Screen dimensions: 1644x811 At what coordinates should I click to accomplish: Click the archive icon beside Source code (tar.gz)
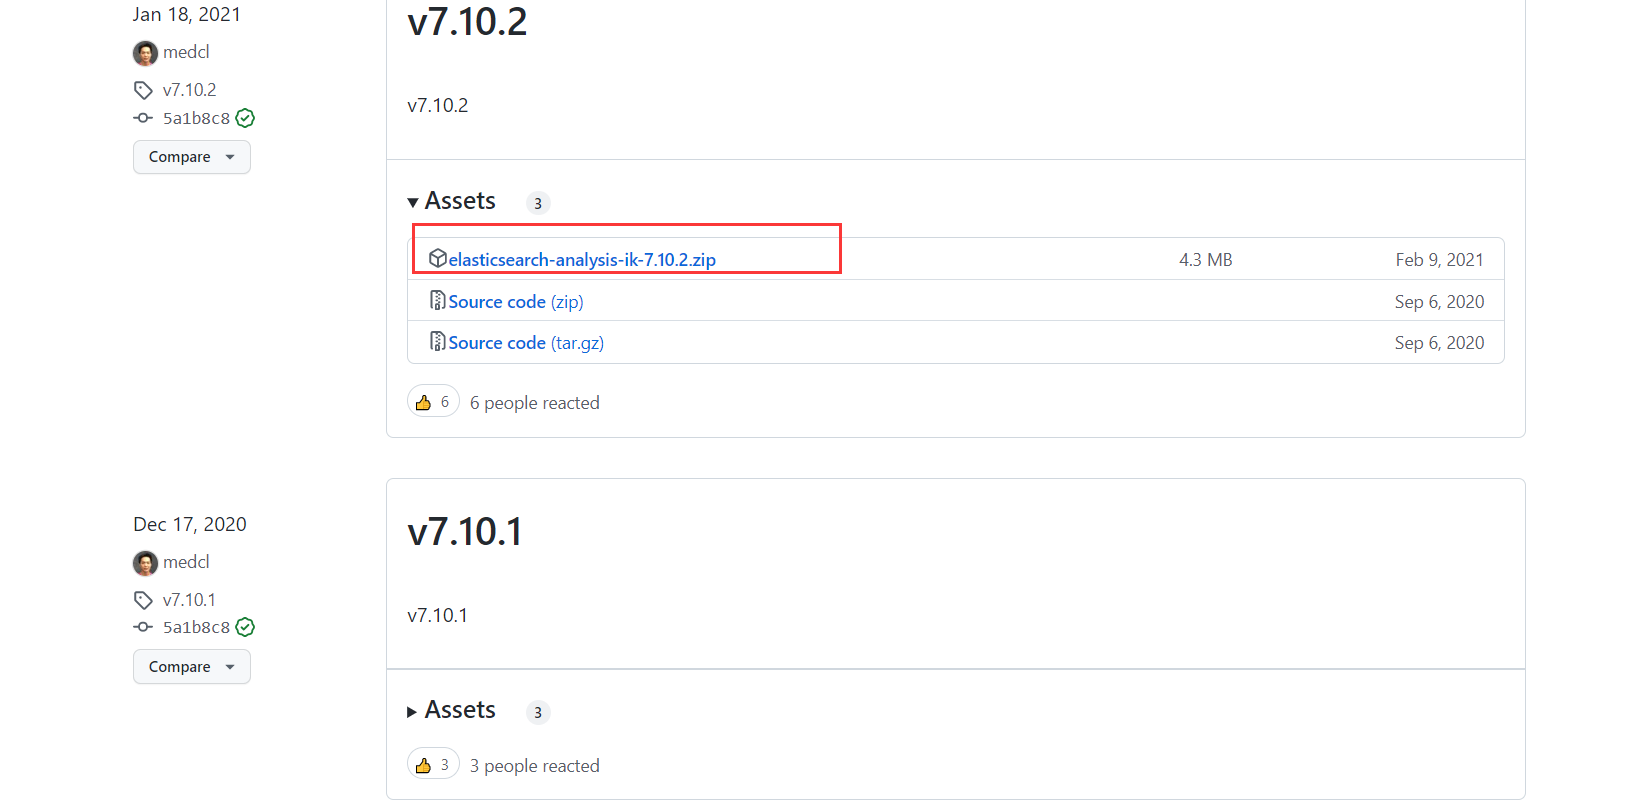click(437, 342)
